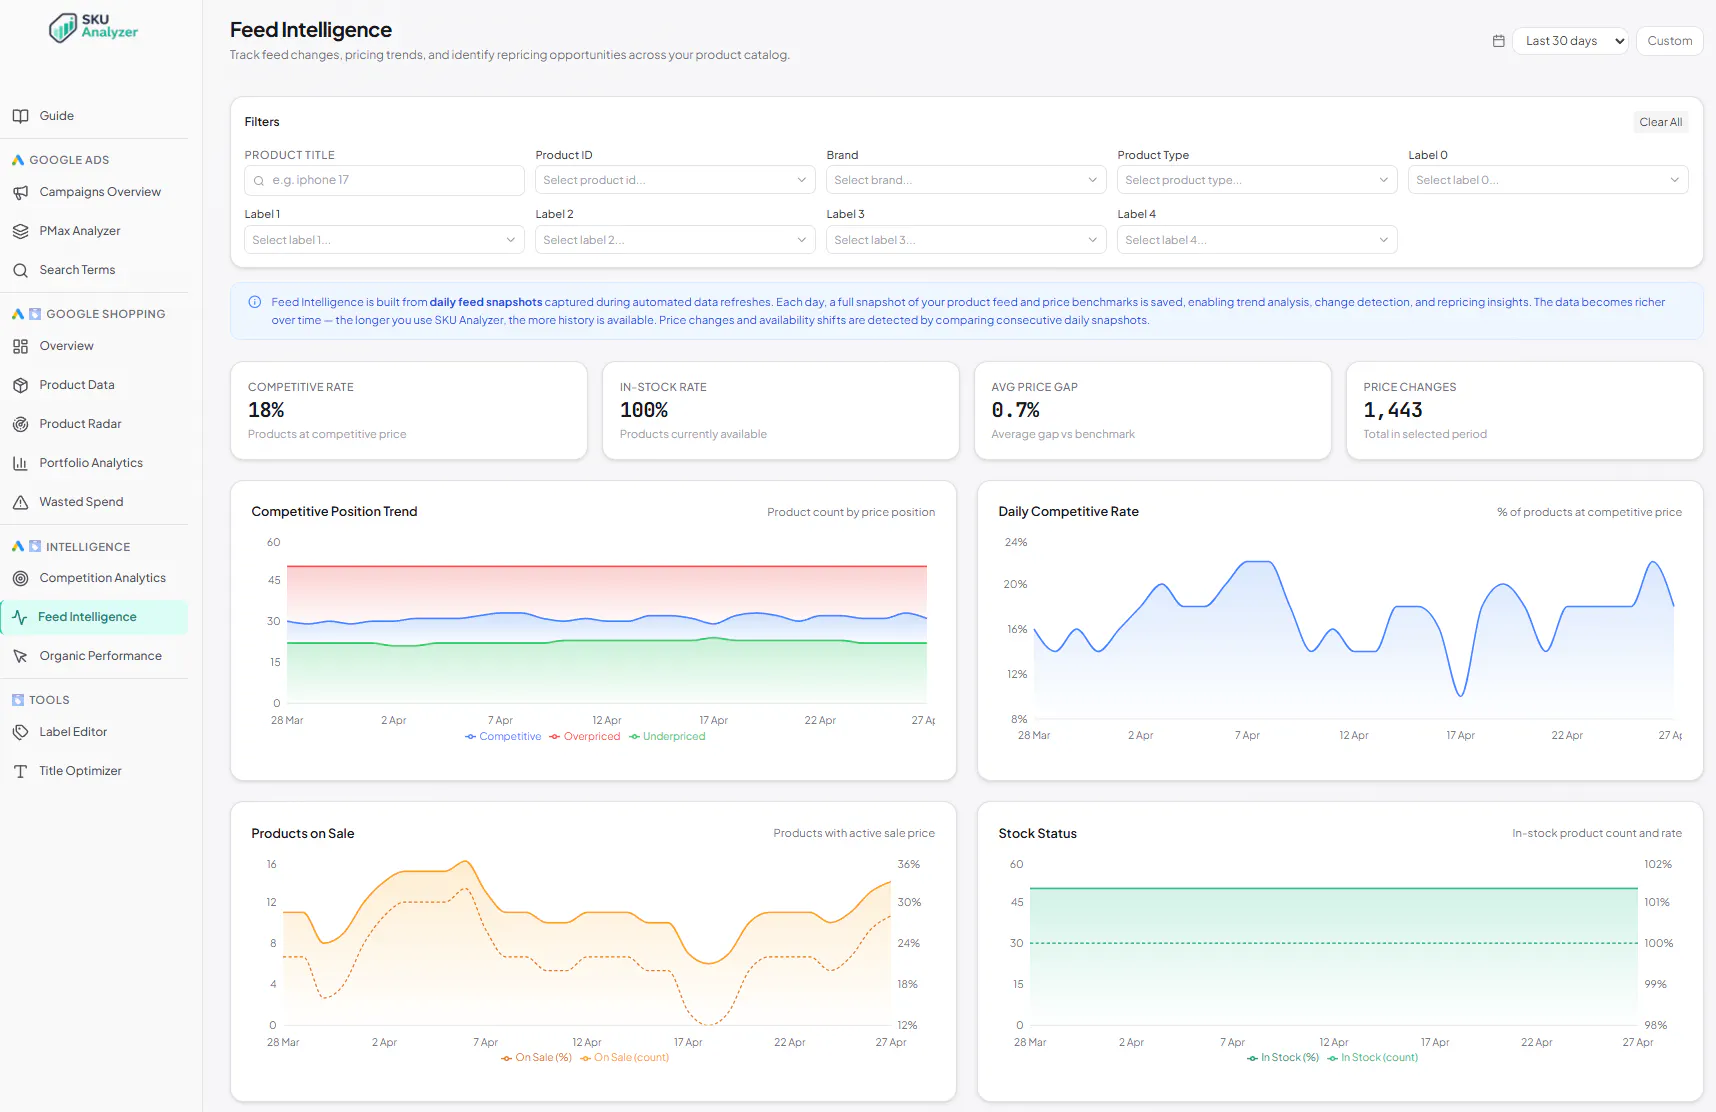Viewport: 1716px width, 1112px height.
Task: Click the Wasted Spend warning icon
Action: [x=20, y=502]
